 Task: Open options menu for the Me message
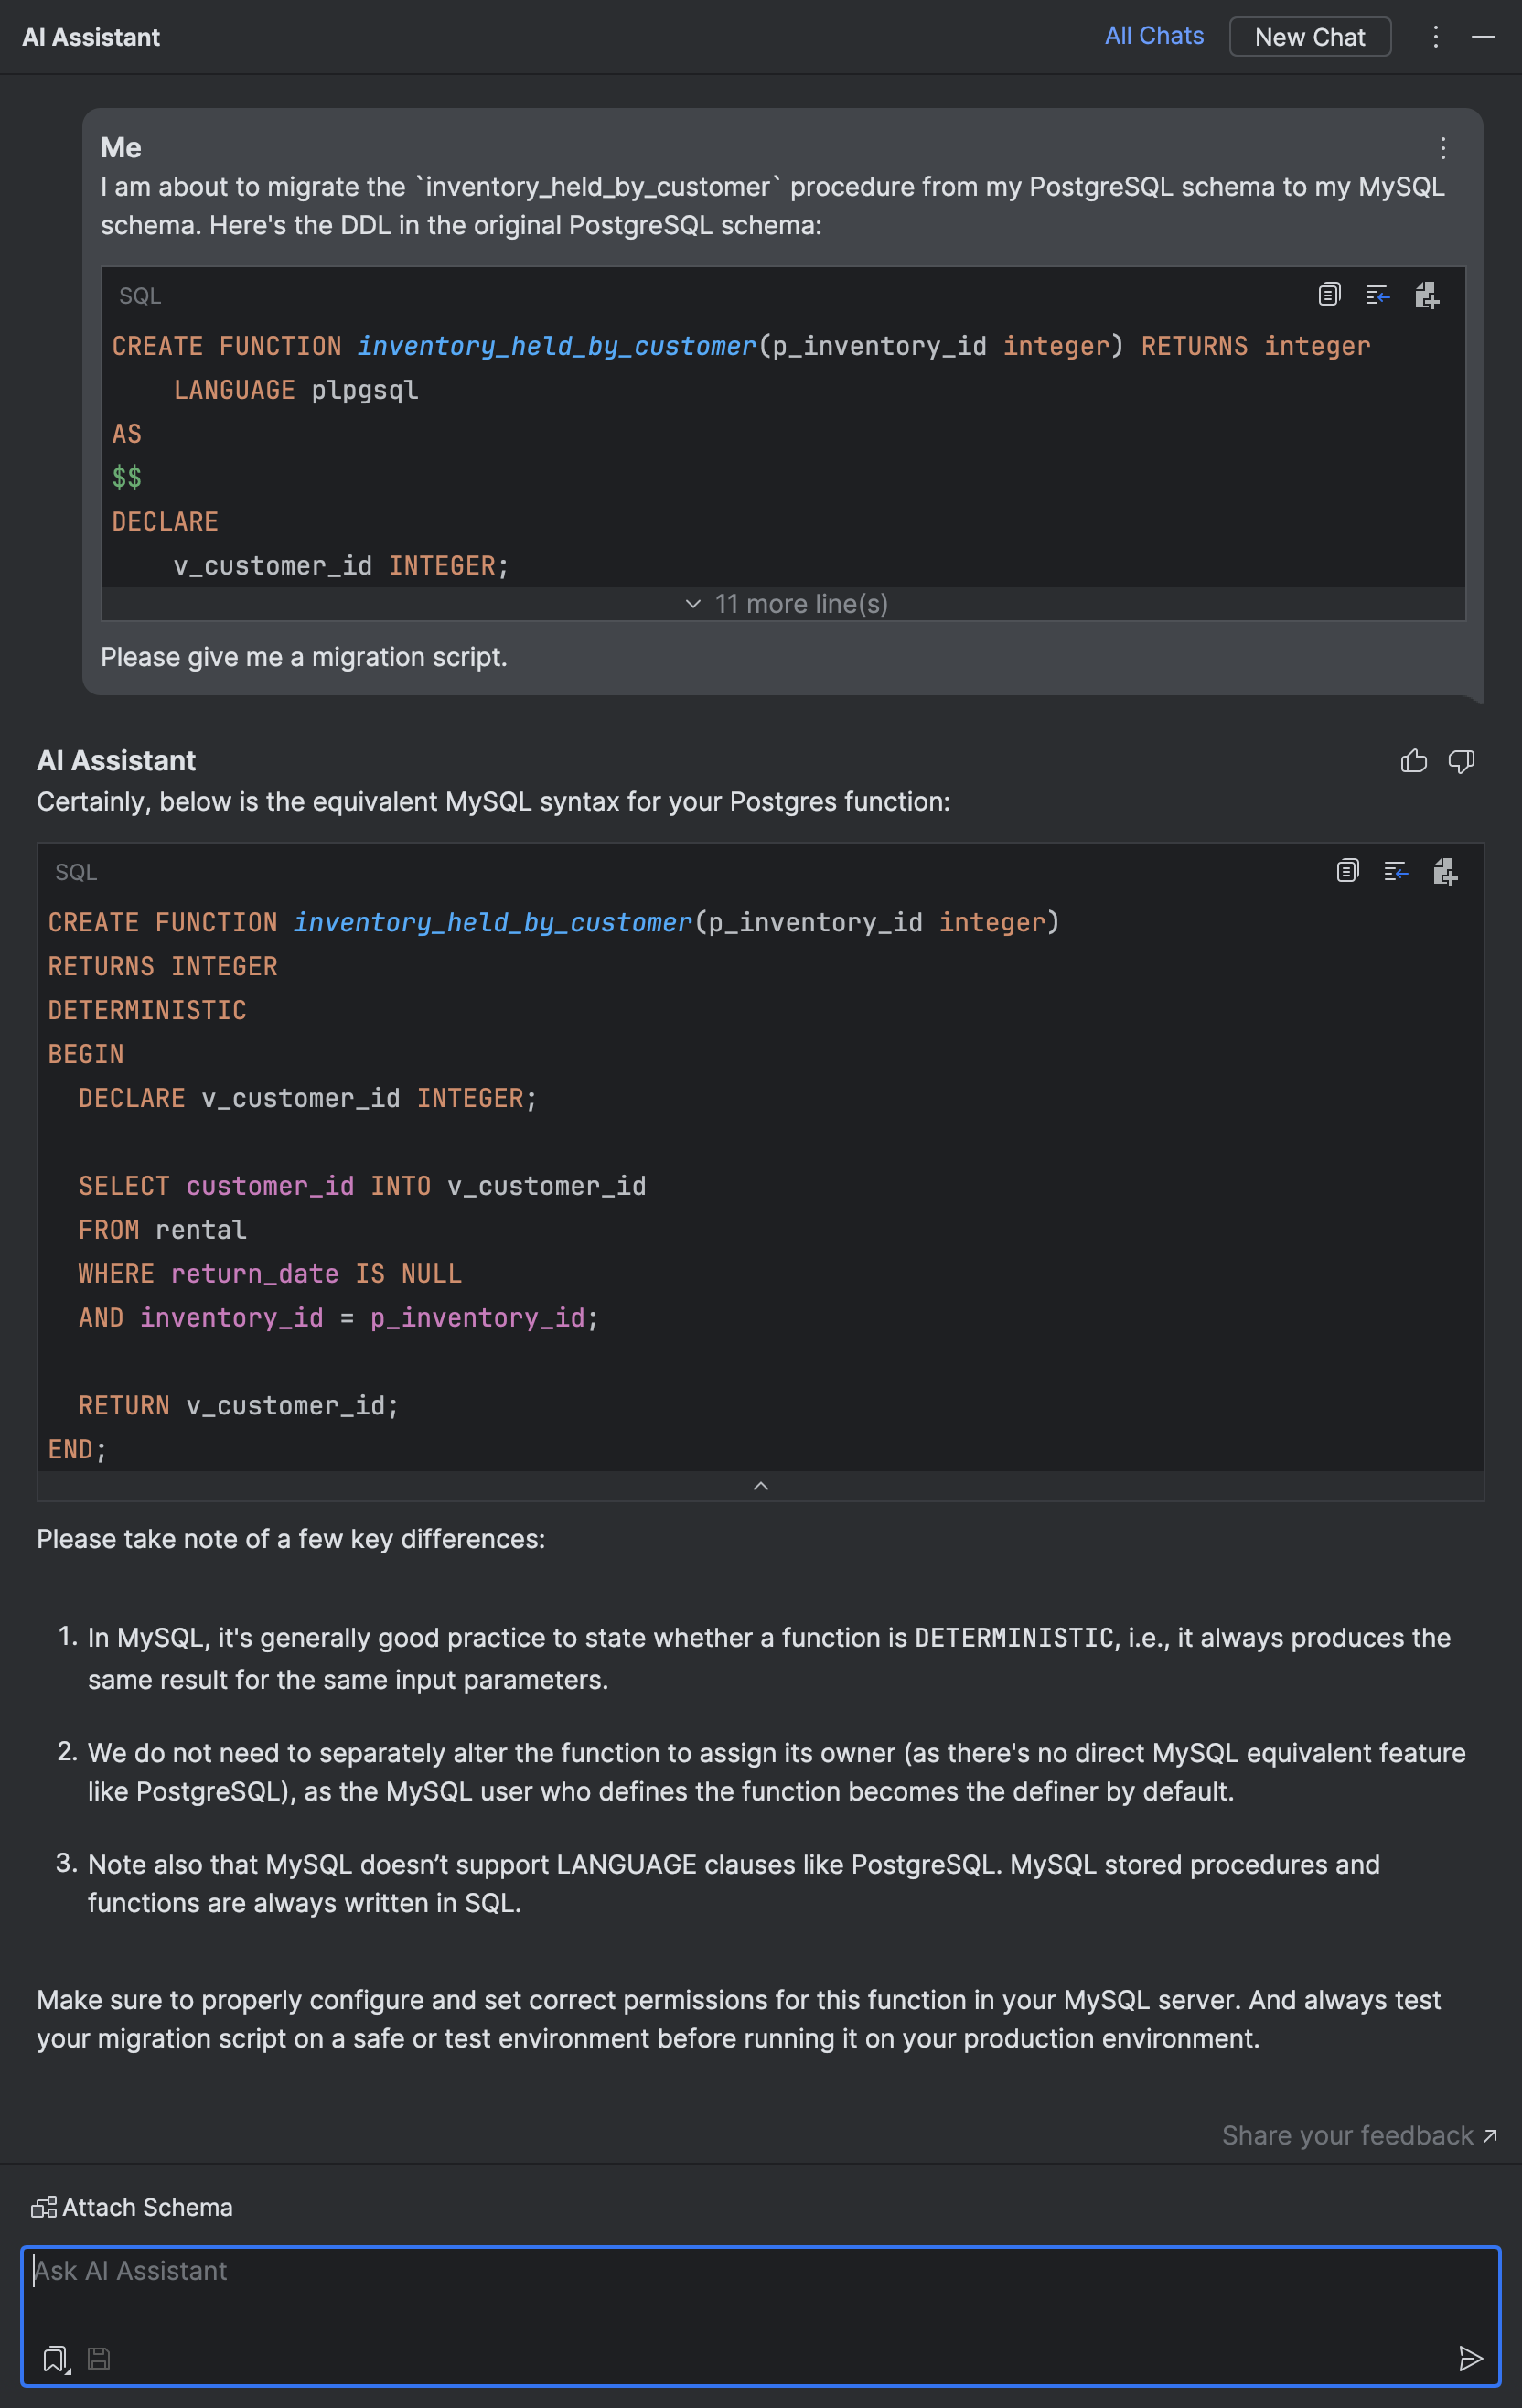[x=1442, y=148]
